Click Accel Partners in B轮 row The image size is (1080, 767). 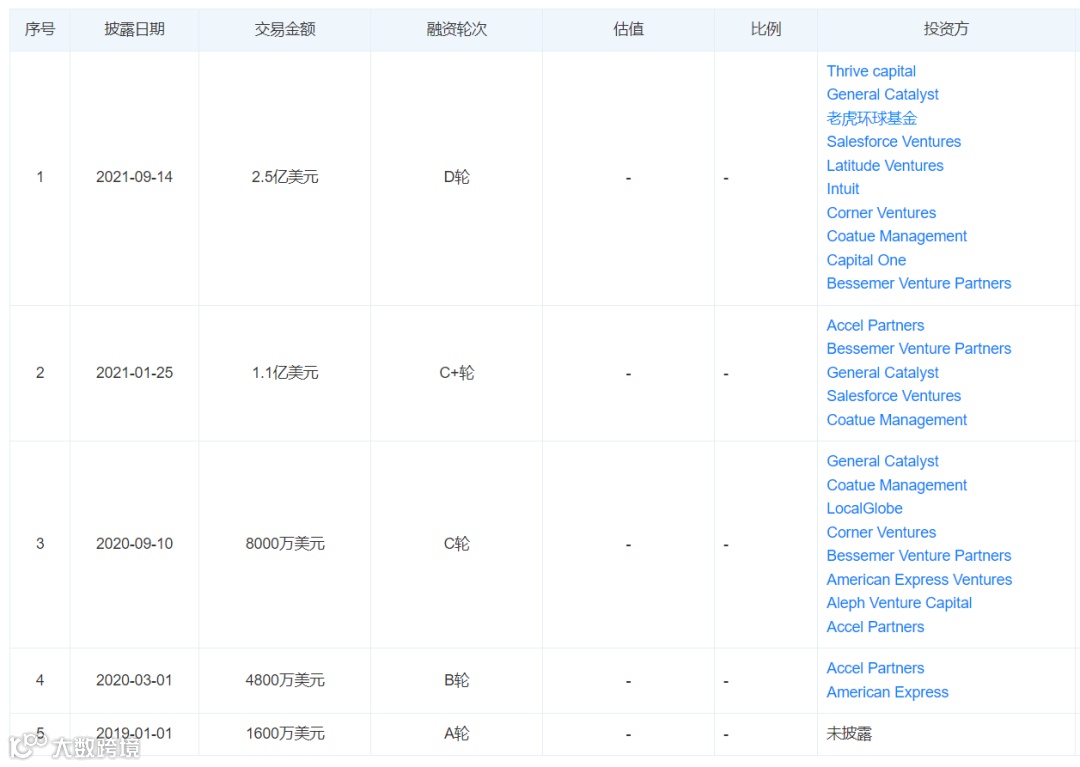(x=875, y=669)
